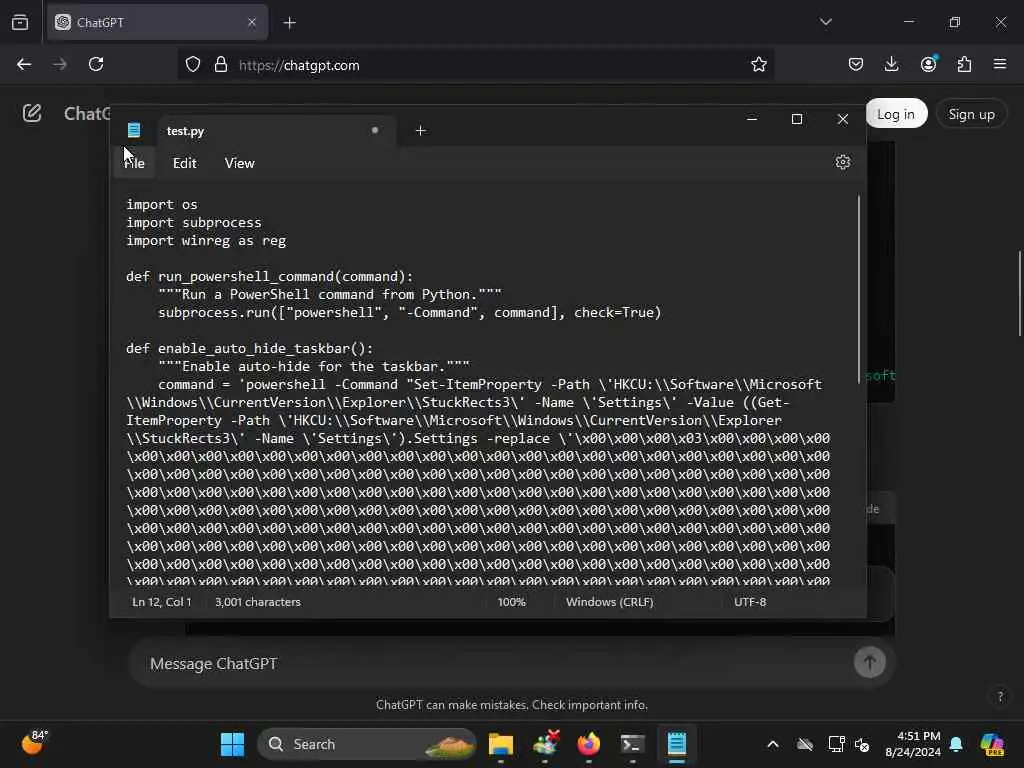This screenshot has width=1024, height=768.
Task: Select the ChatGPT browser tab
Action: (157, 22)
